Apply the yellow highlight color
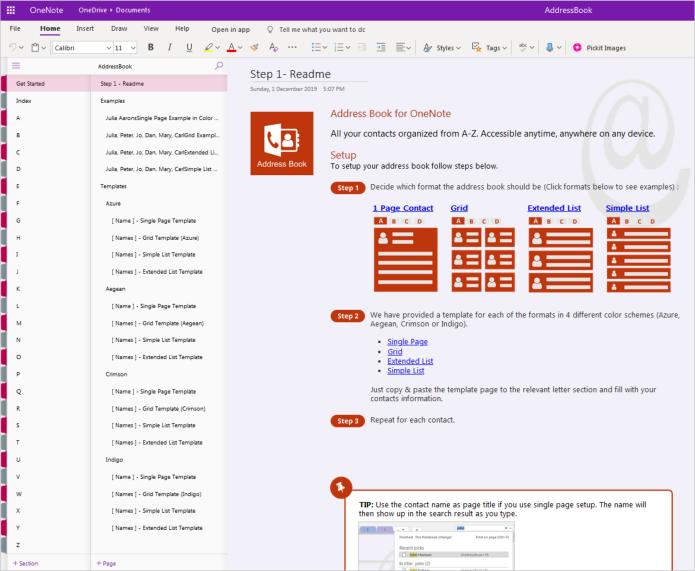Image resolution: width=695 pixels, height=571 pixels. pos(208,47)
